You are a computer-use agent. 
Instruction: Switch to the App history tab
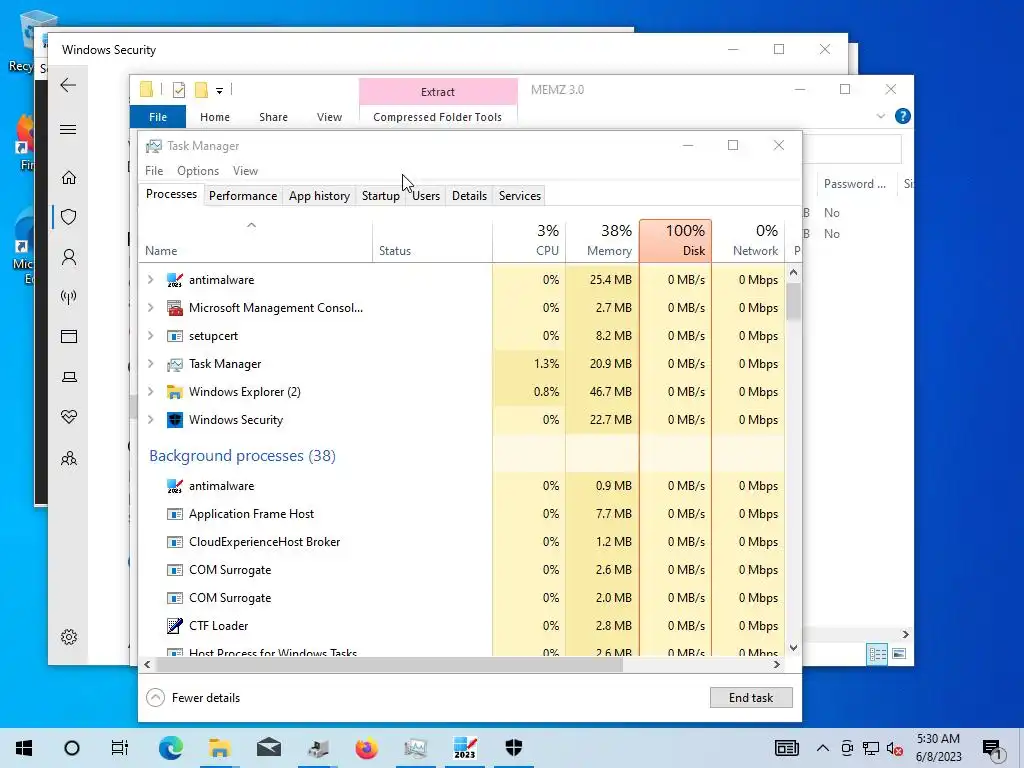pos(319,196)
